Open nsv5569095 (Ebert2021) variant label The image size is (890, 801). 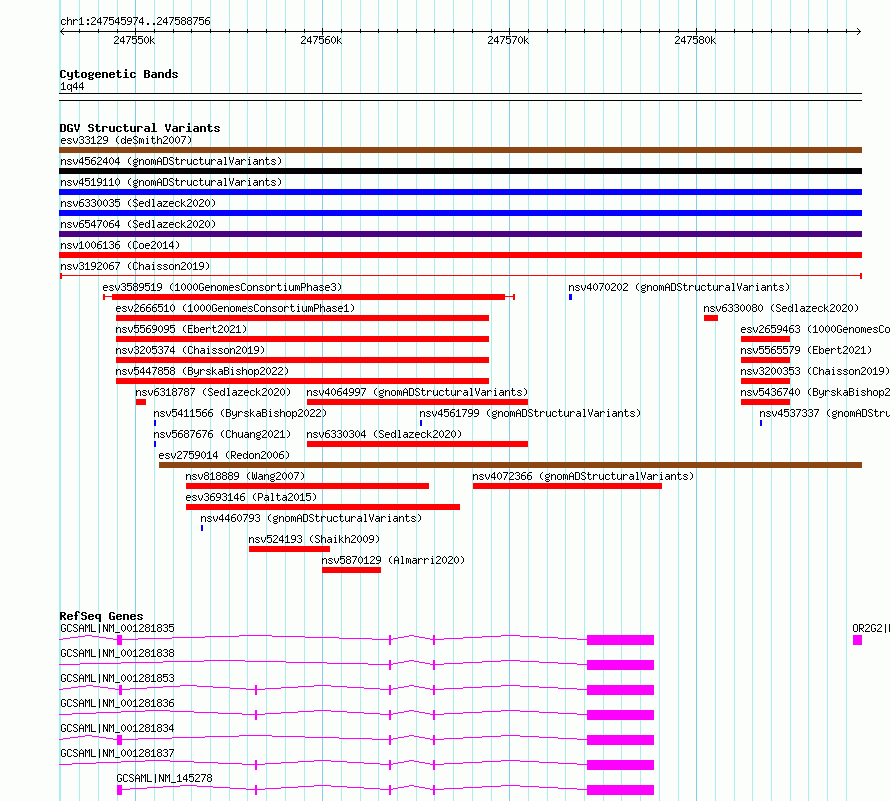pyautogui.click(x=181, y=329)
